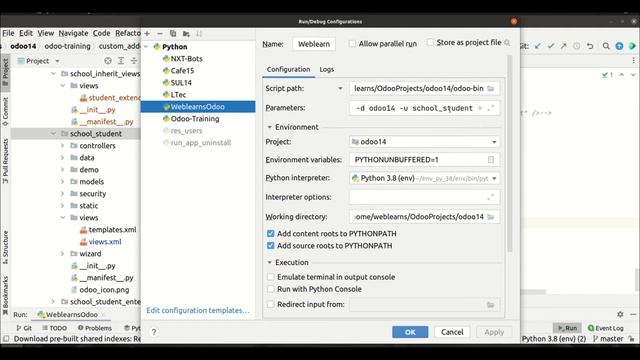Viewport: 640px width, 360px height.
Task: Select Odoo-Training configuration
Action: tap(195, 119)
